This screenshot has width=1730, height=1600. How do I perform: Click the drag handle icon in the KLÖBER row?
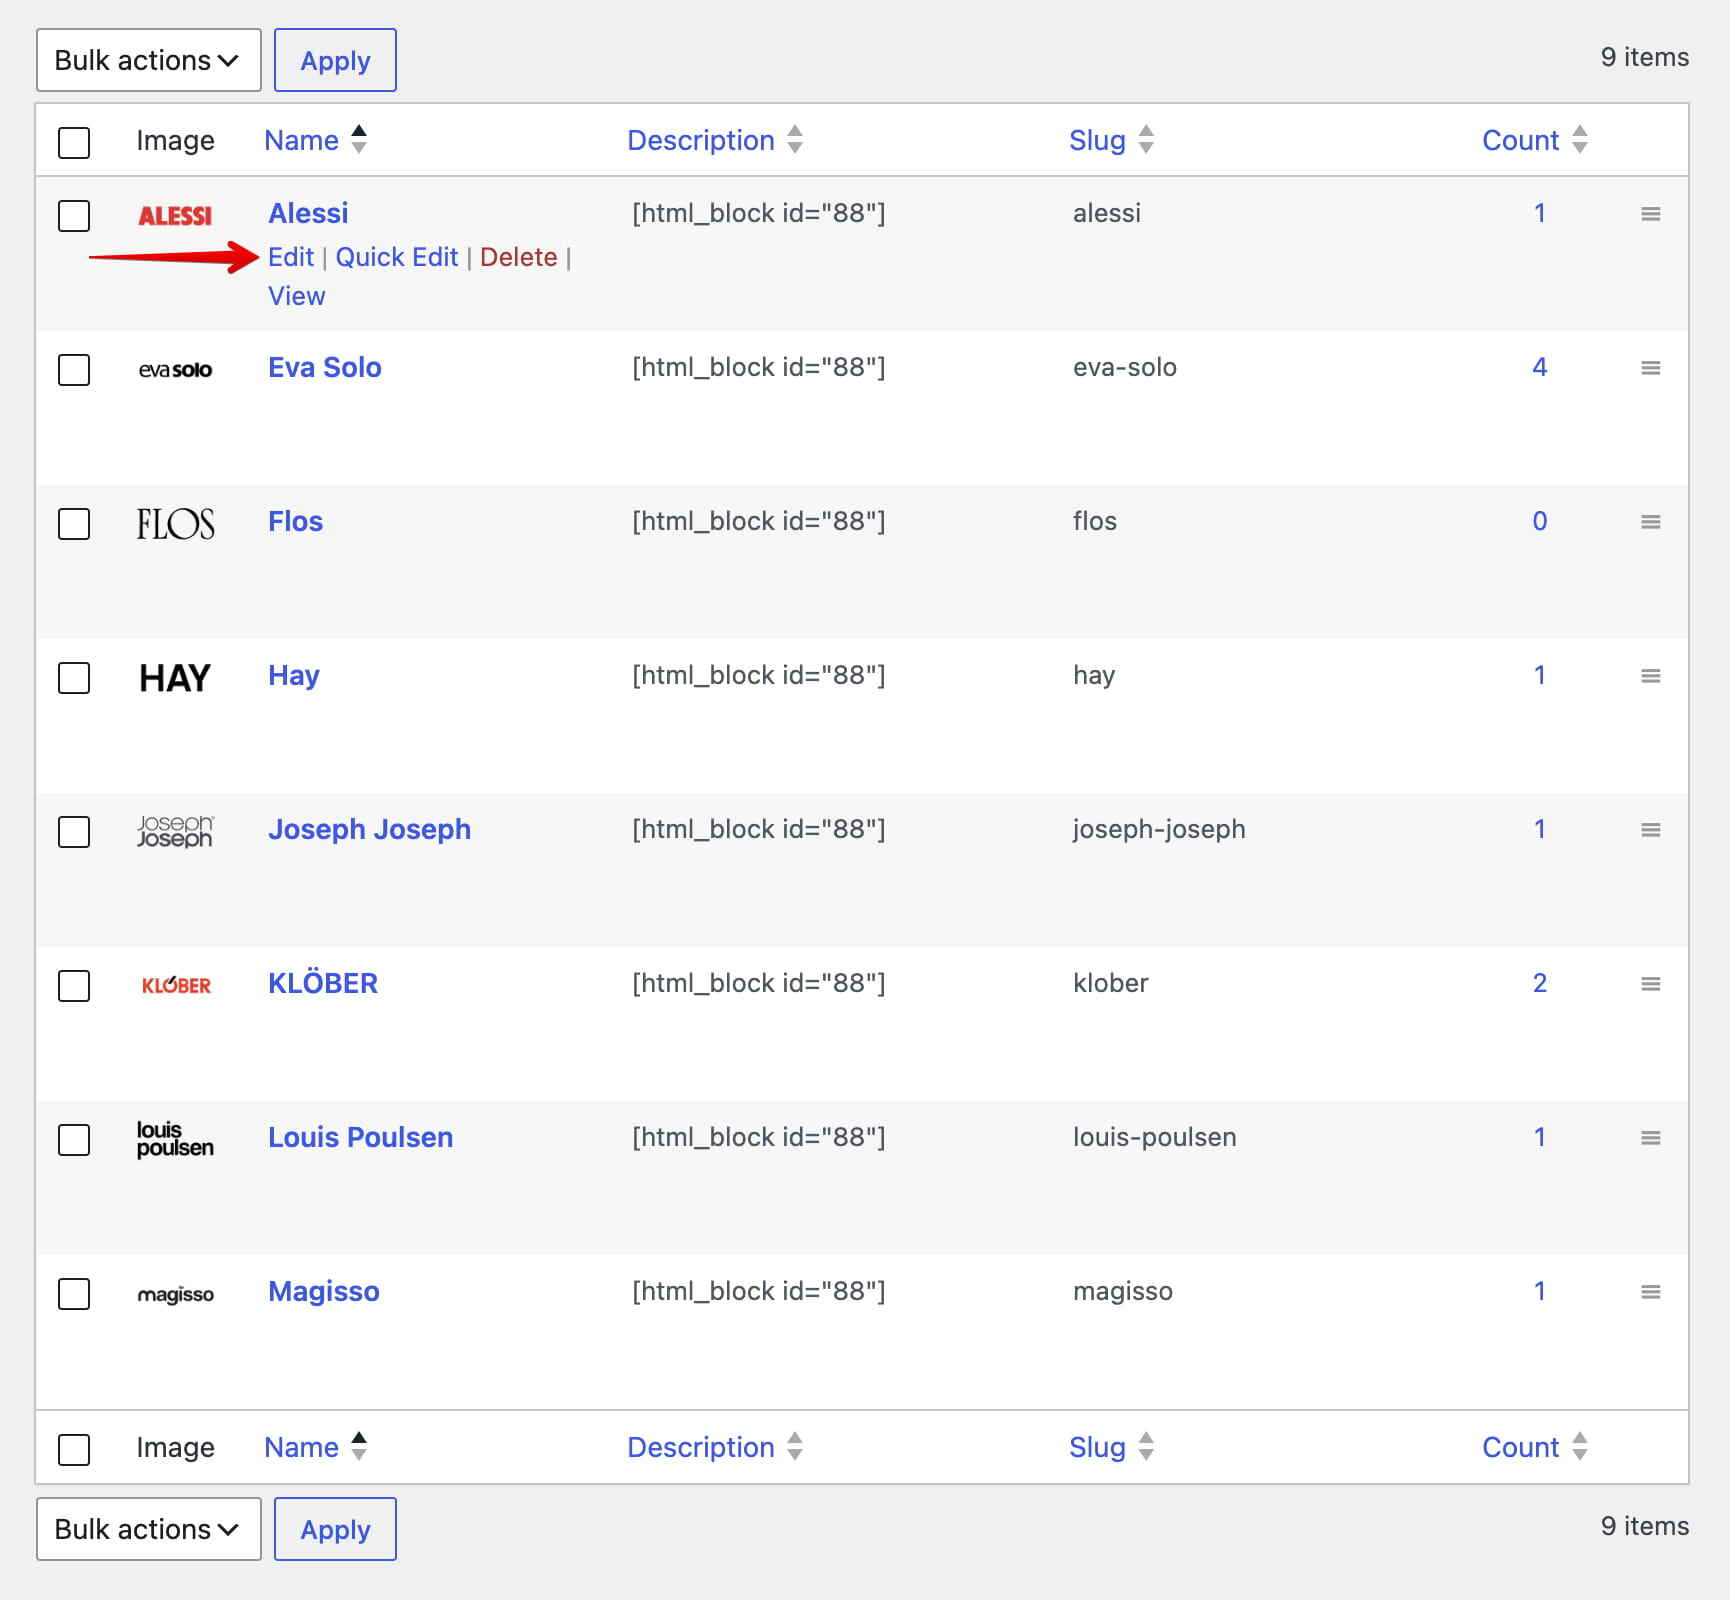(x=1651, y=984)
